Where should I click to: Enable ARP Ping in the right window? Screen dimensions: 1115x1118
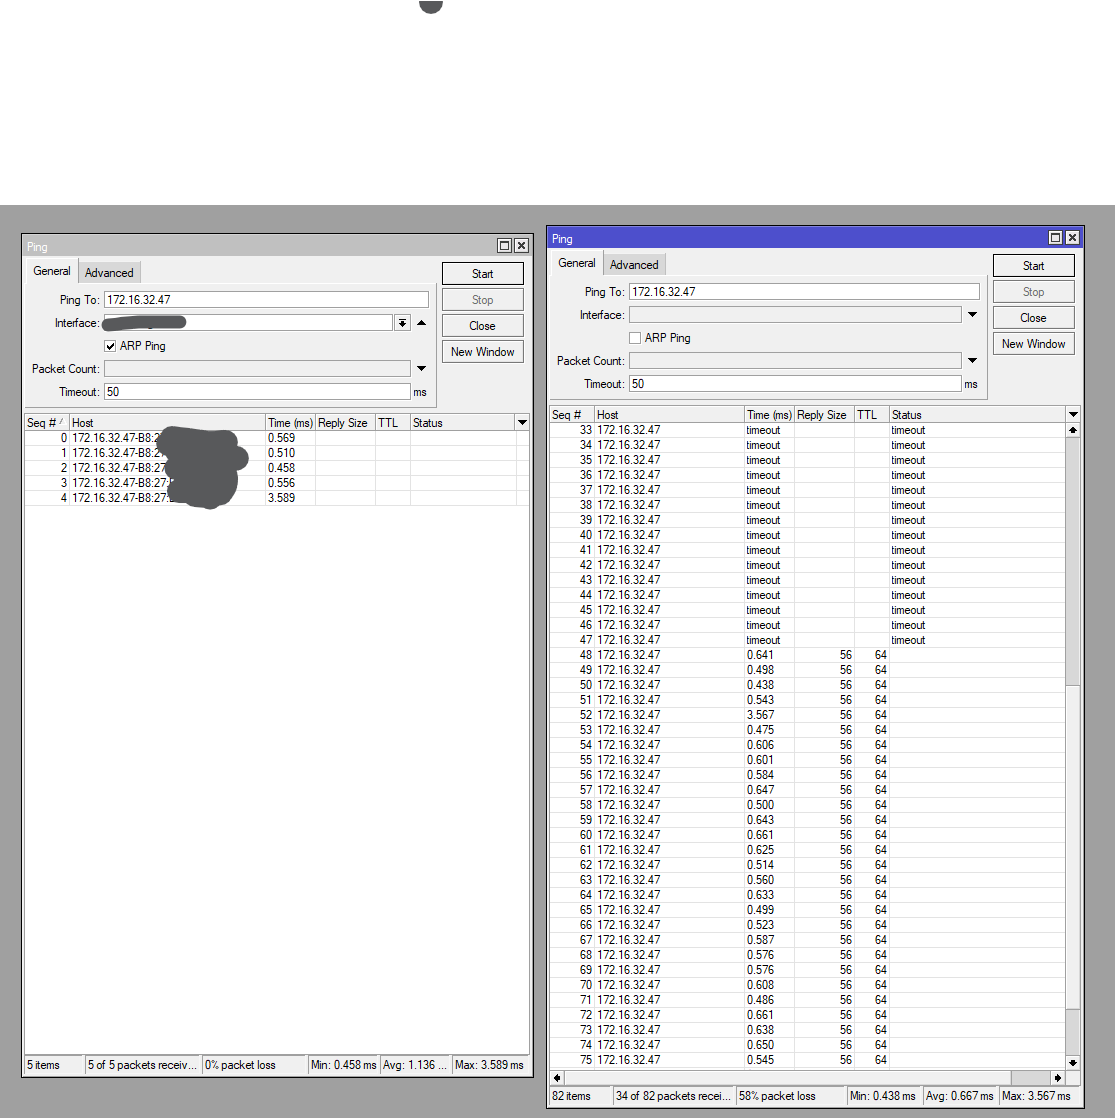point(635,337)
